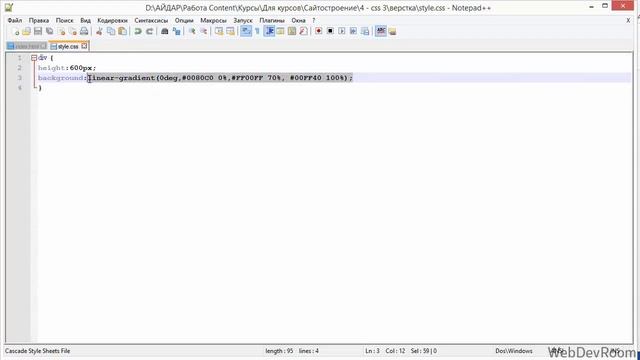
Task: Click the last yellow toolbar icon
Action: (x=392, y=31)
